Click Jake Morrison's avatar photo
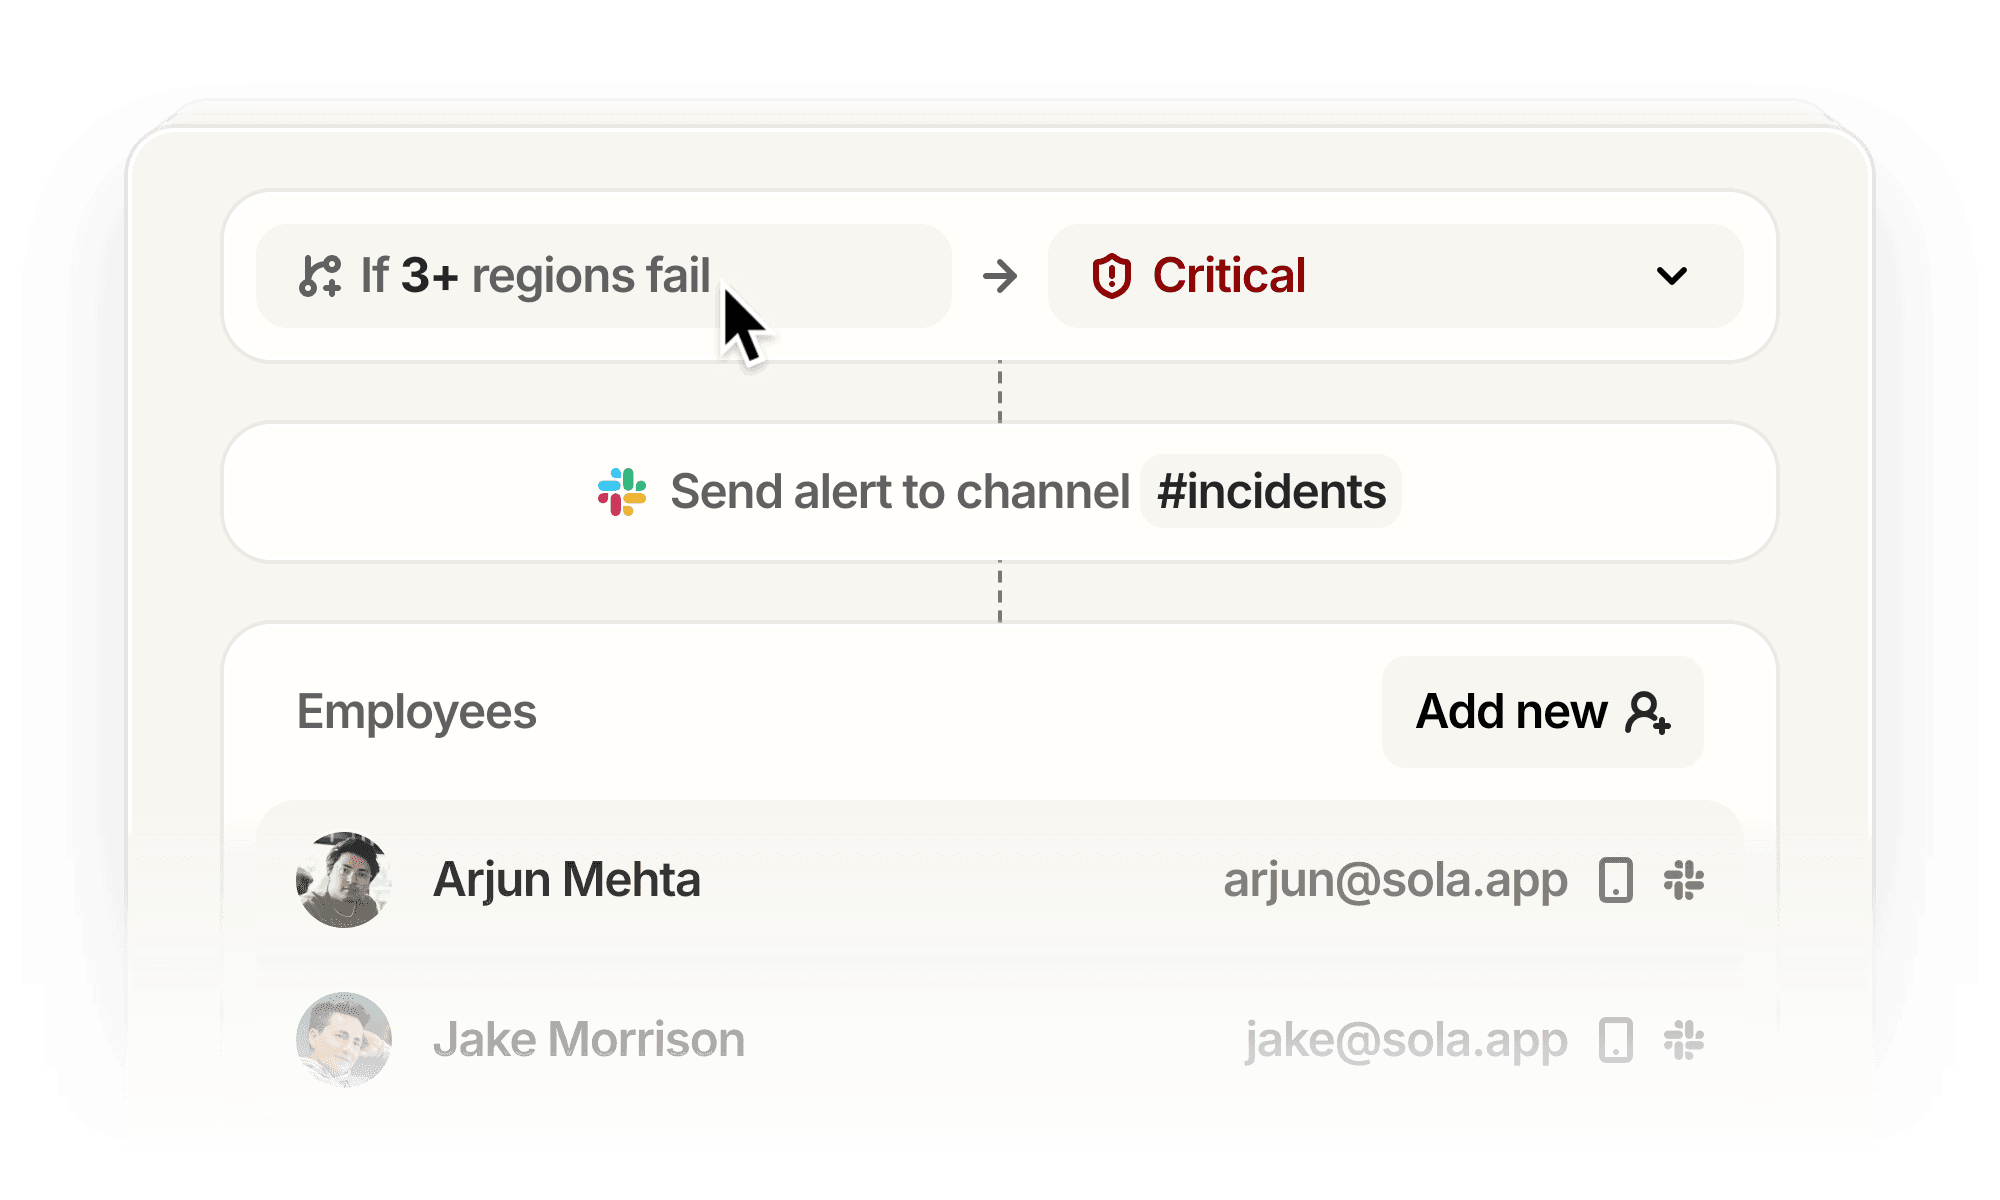The image size is (2000, 1200). tap(344, 1040)
